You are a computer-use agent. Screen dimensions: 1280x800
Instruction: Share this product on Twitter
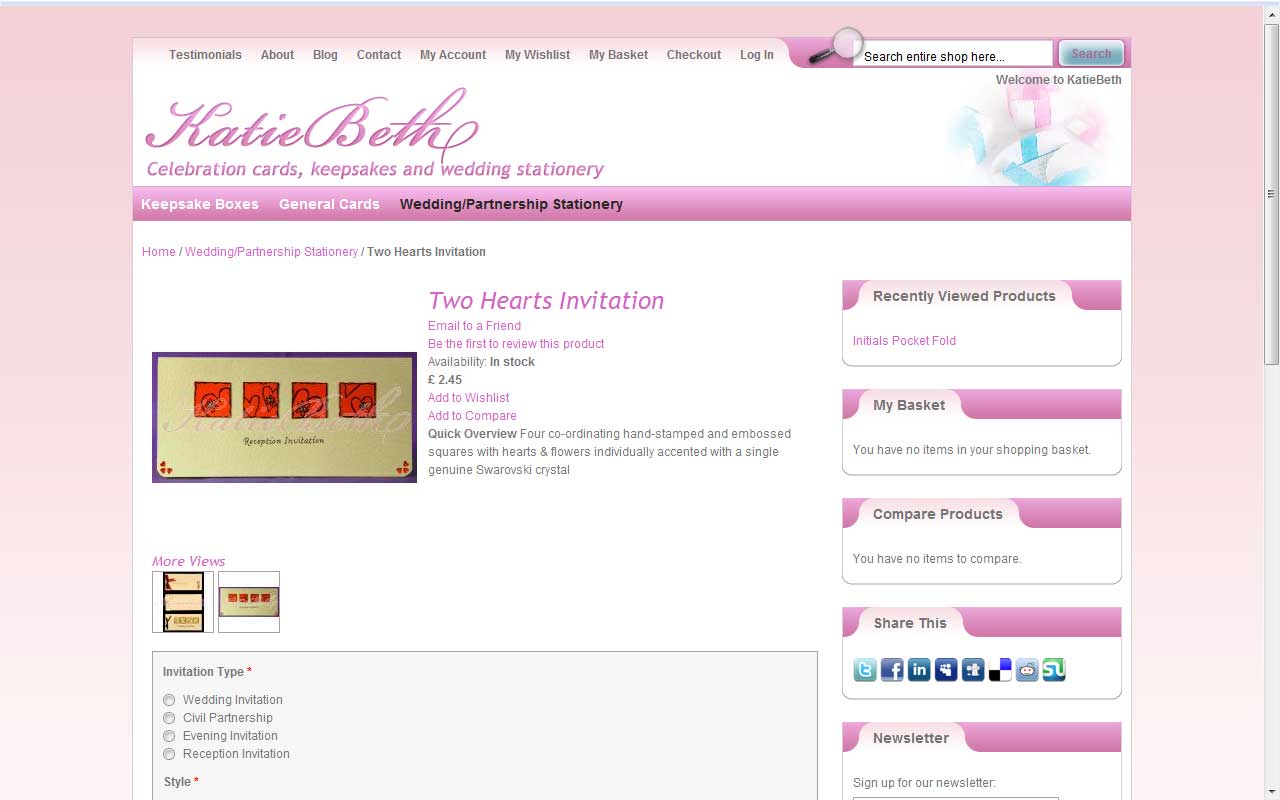click(x=865, y=670)
